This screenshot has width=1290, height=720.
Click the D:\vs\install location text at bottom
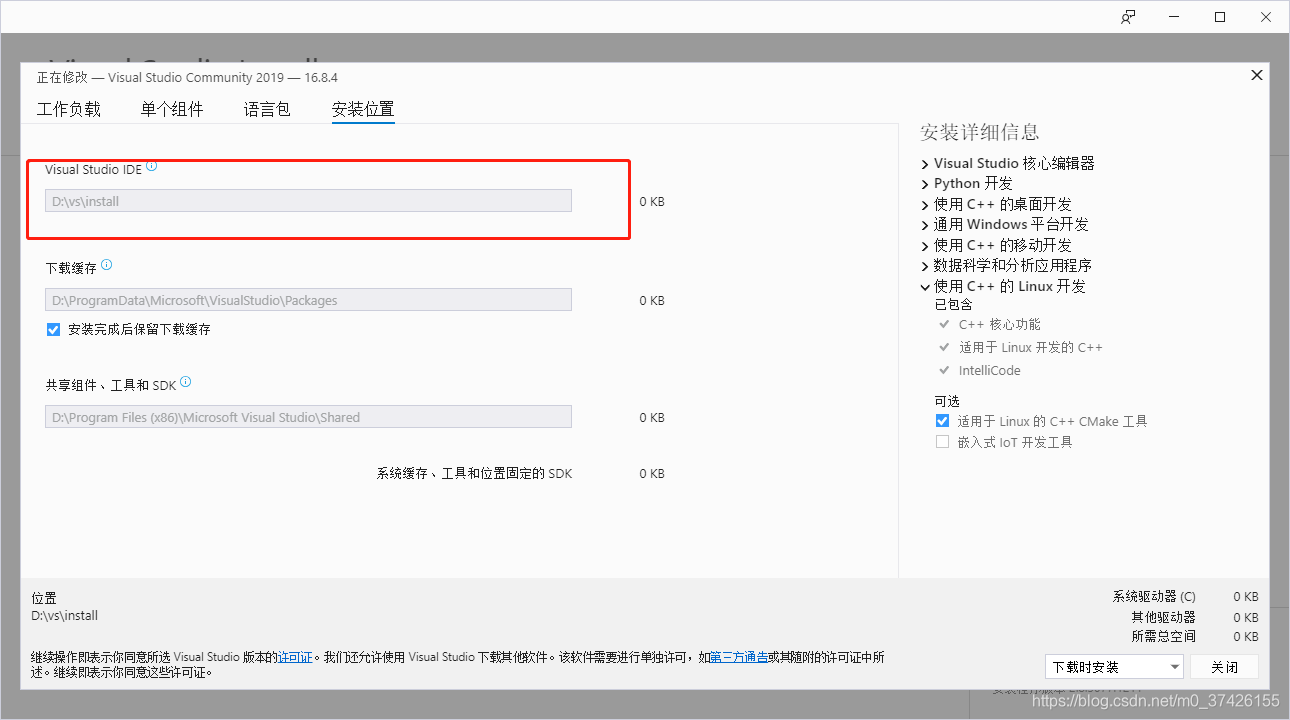point(64,616)
